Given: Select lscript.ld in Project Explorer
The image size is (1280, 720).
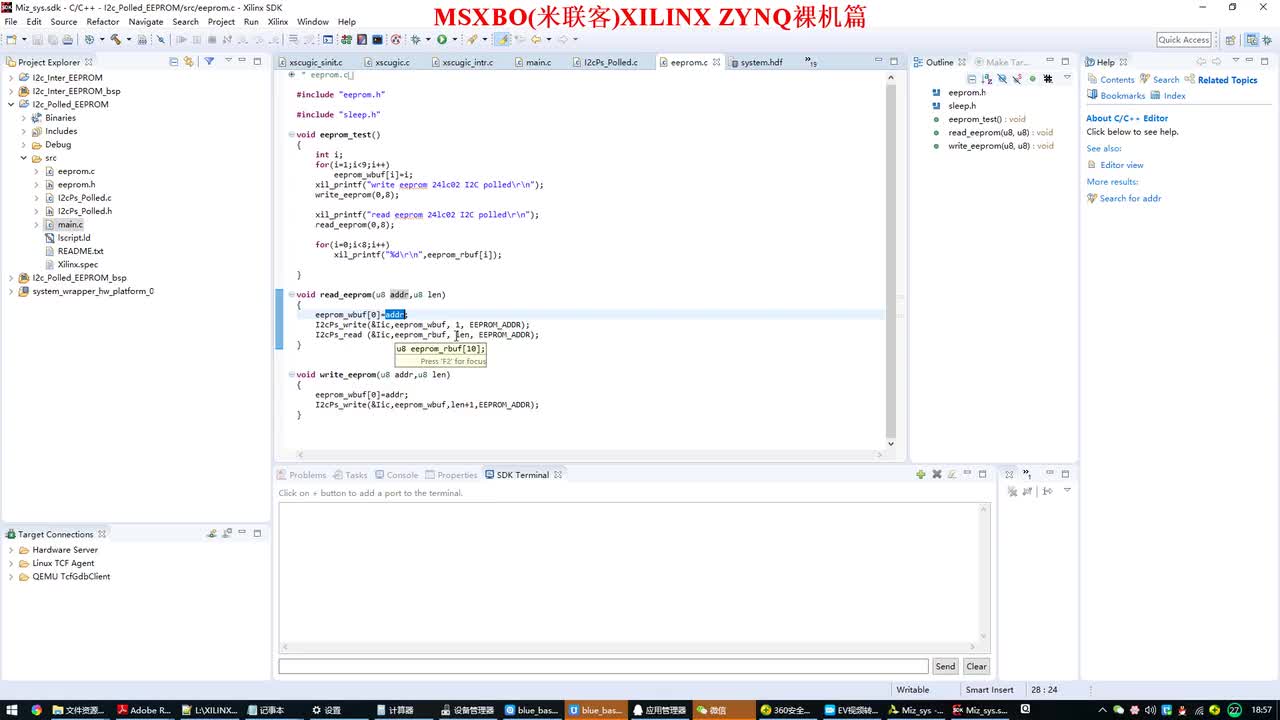Looking at the screenshot, I should coord(74,238).
